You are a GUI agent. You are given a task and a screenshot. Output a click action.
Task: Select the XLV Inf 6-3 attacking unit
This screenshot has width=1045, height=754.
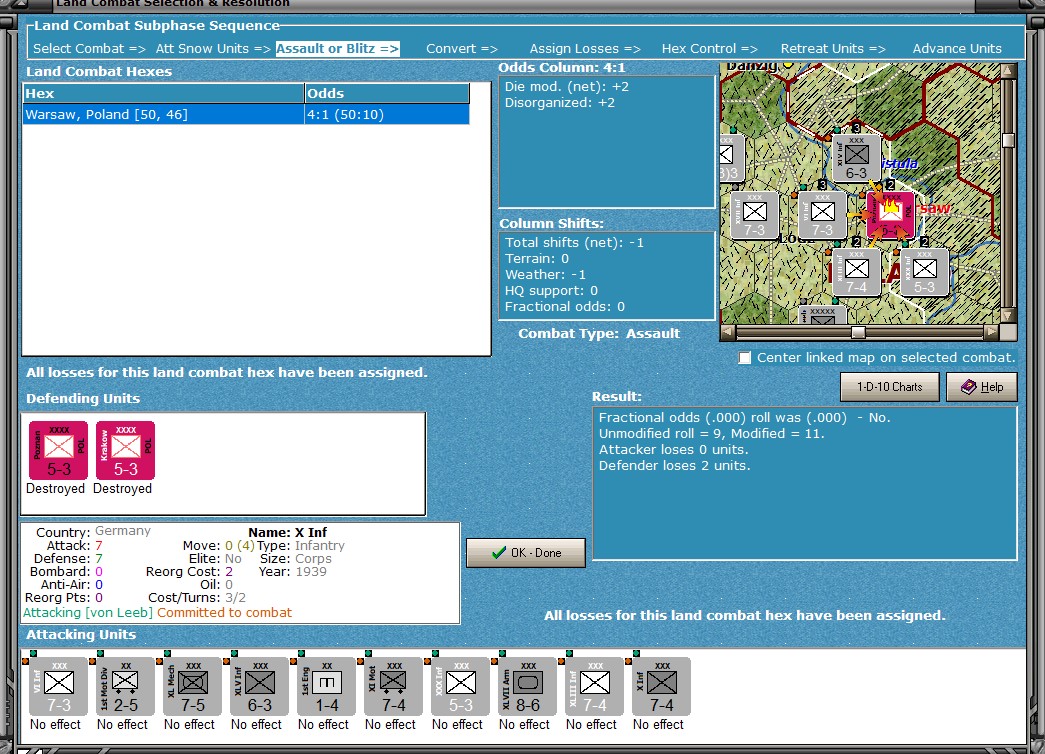point(260,687)
